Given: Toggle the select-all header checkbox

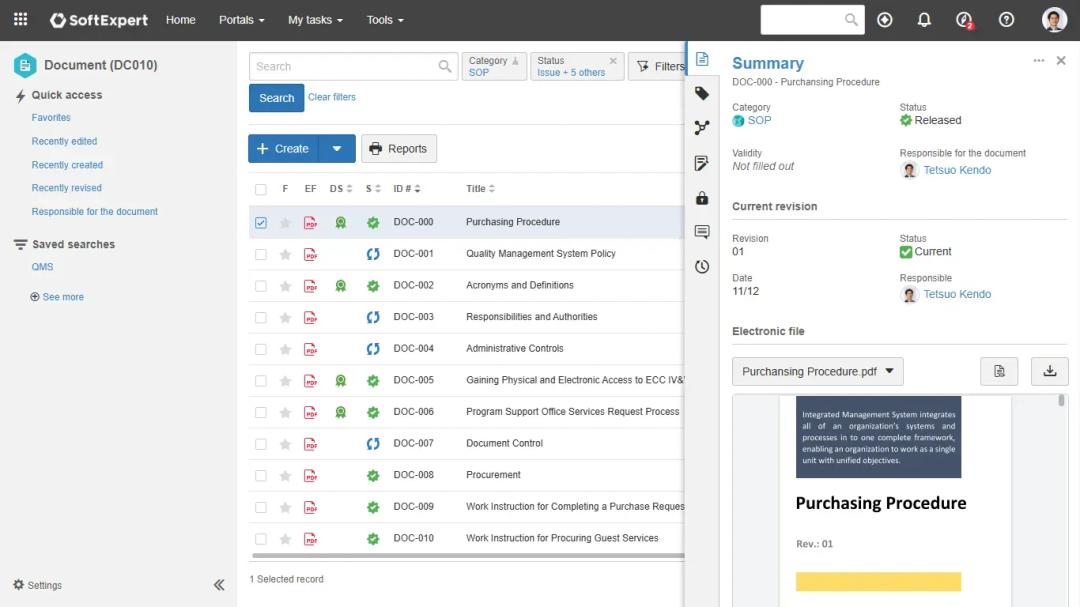Looking at the screenshot, I should pos(261,189).
